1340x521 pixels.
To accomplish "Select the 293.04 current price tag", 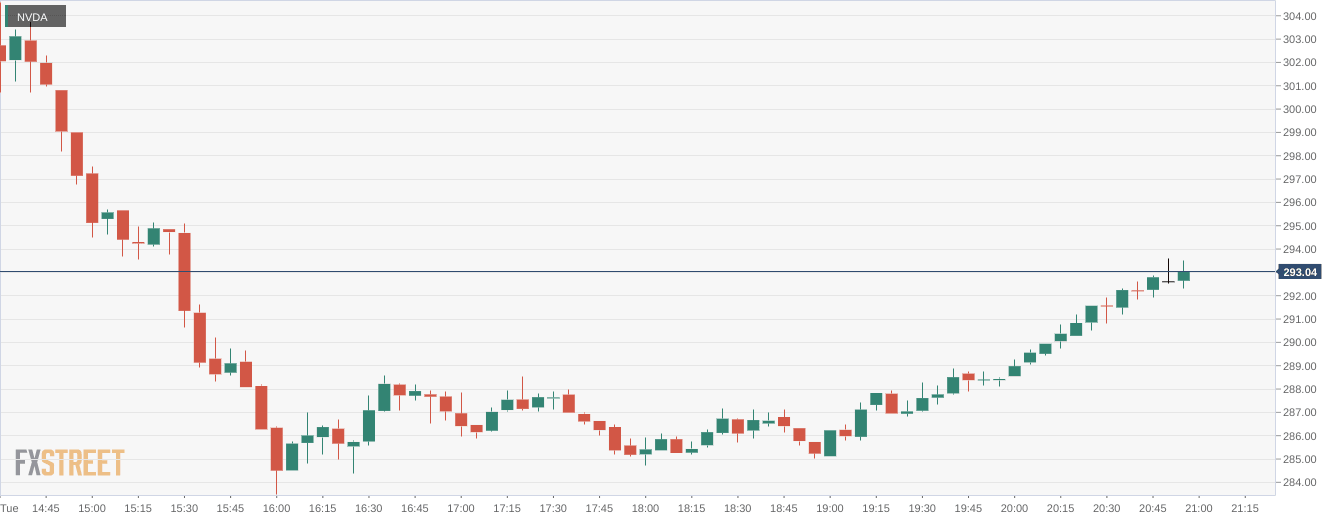I will (x=1301, y=272).
